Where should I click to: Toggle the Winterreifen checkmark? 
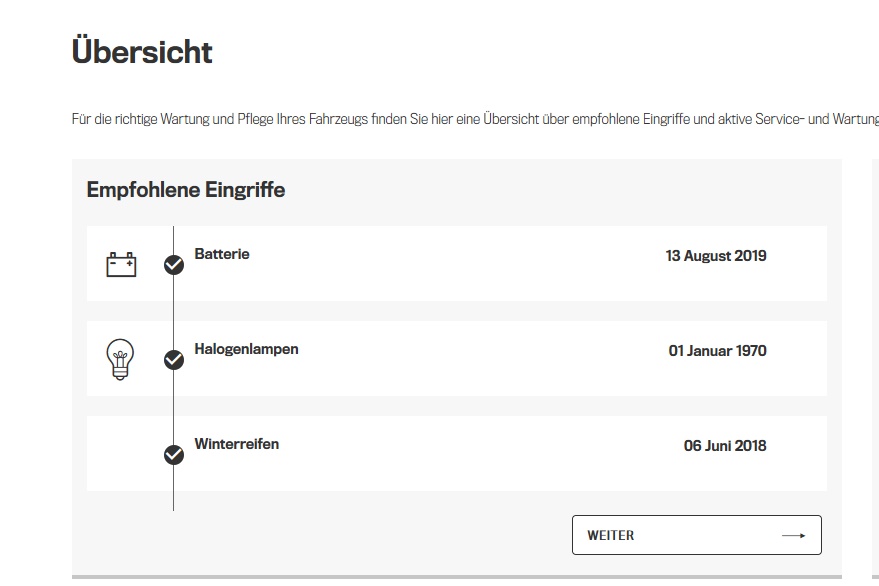[174, 455]
